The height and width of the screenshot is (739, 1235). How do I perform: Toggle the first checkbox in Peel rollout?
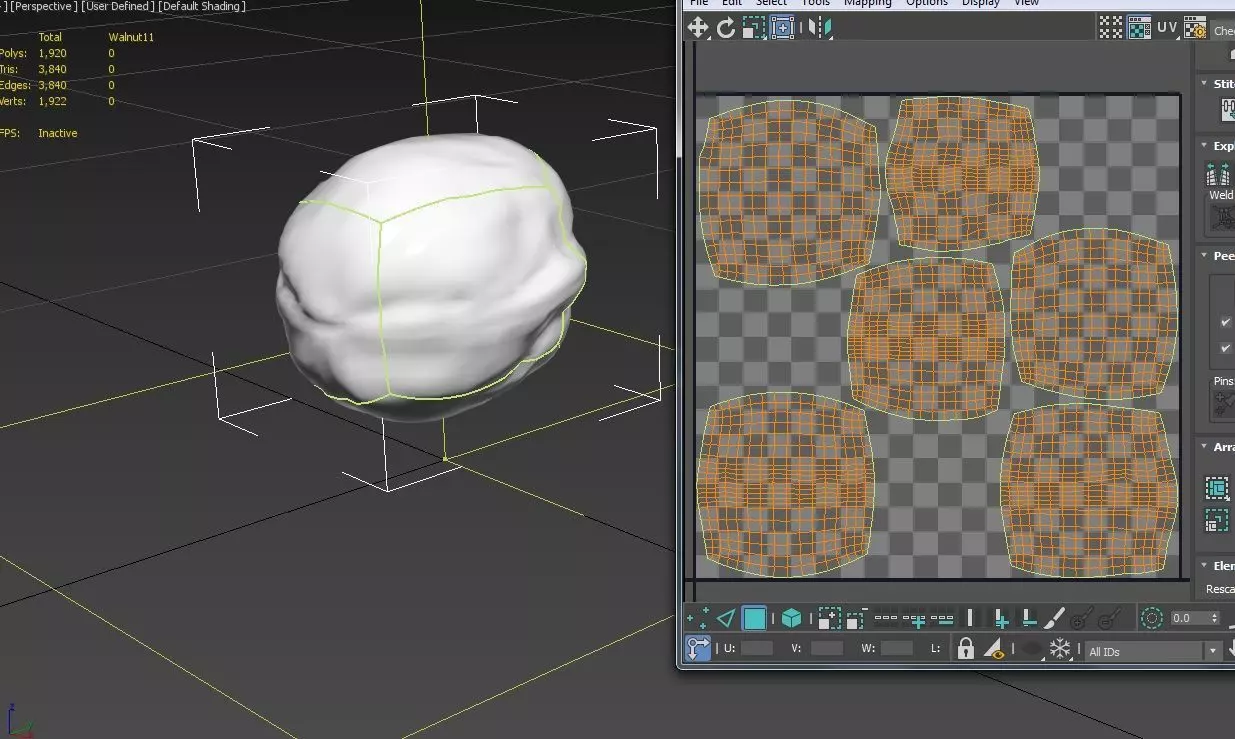[1225, 322]
